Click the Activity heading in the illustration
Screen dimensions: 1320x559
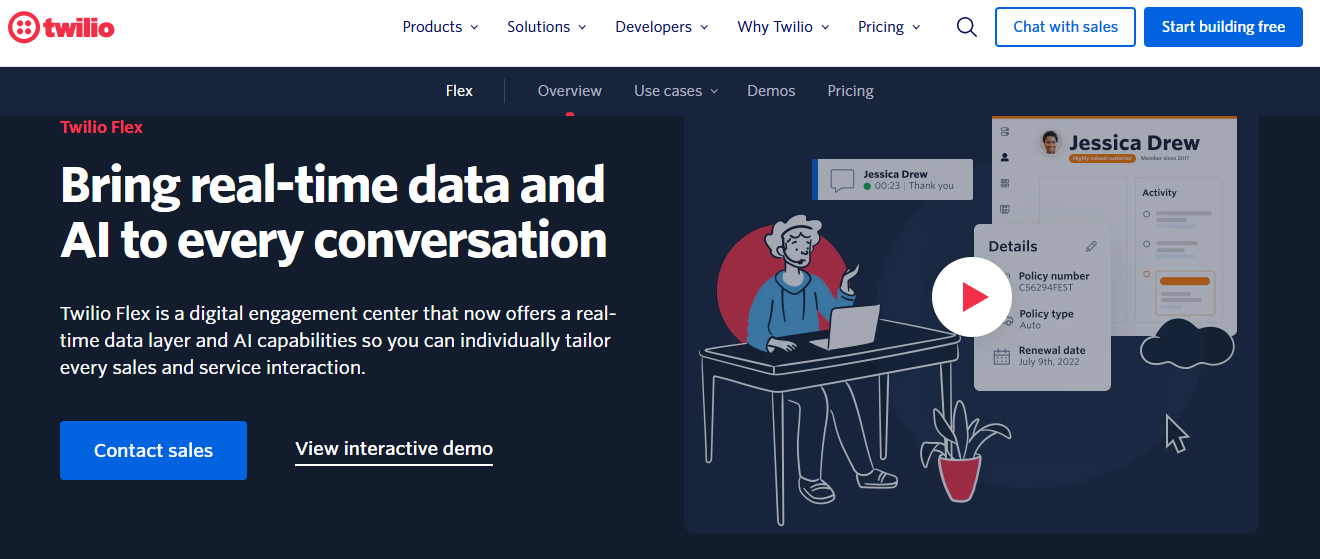click(1159, 193)
